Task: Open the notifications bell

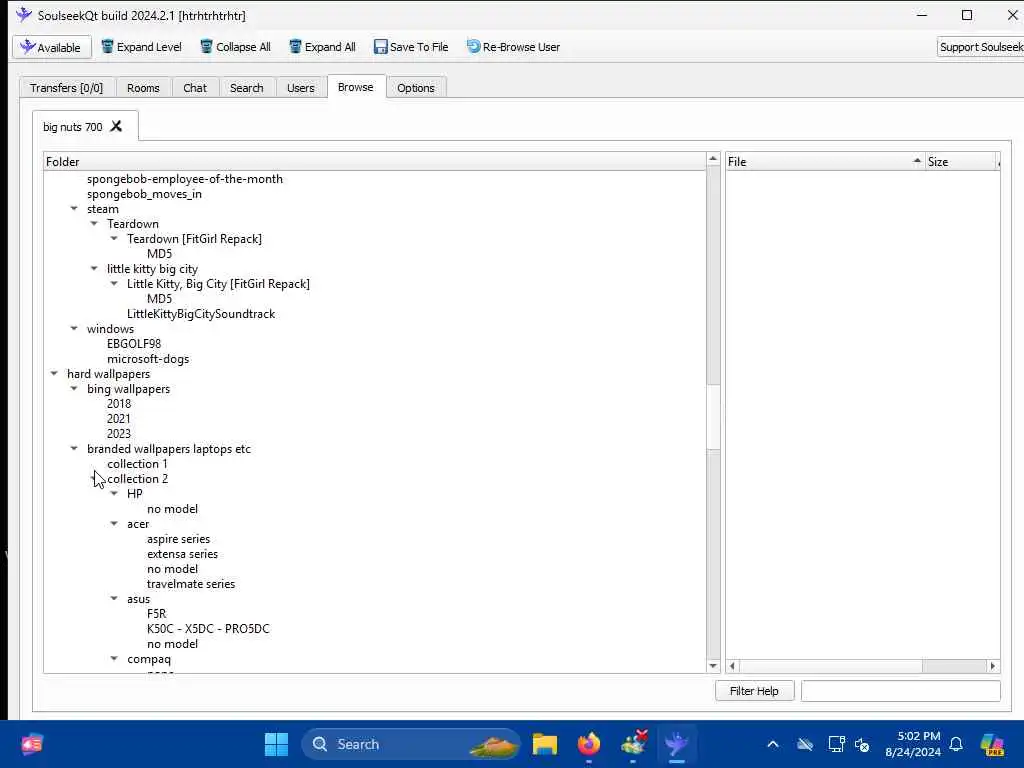Action: [956, 744]
